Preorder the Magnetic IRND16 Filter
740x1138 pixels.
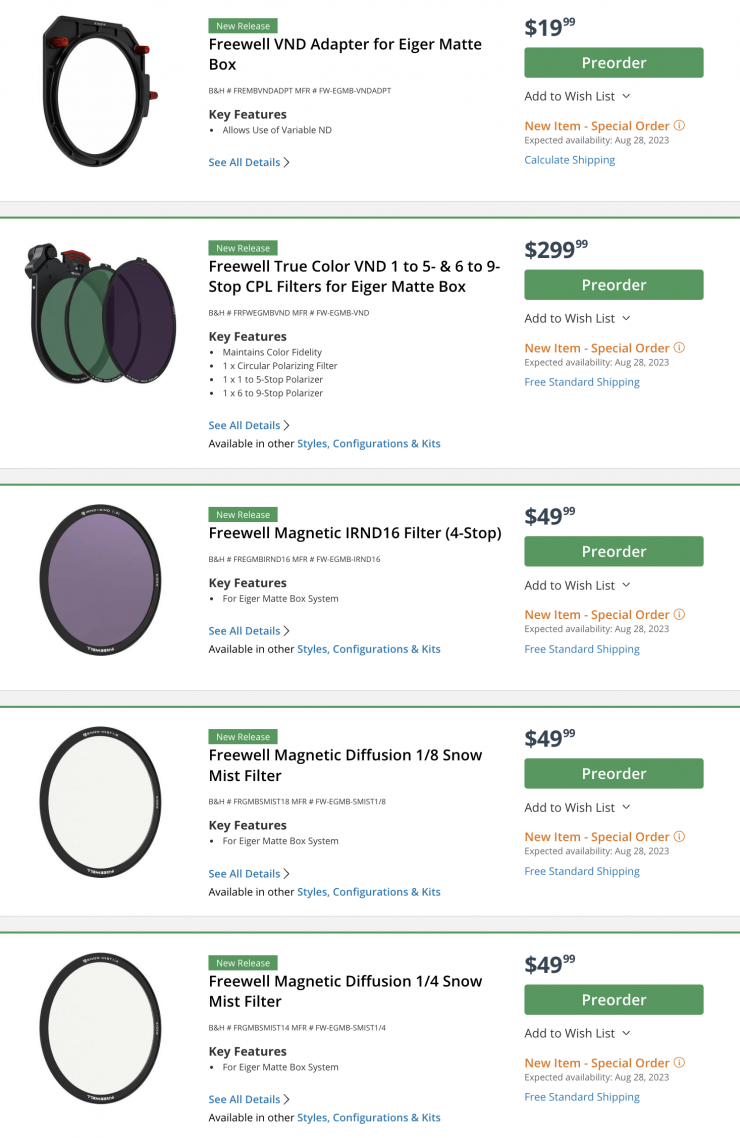(613, 551)
